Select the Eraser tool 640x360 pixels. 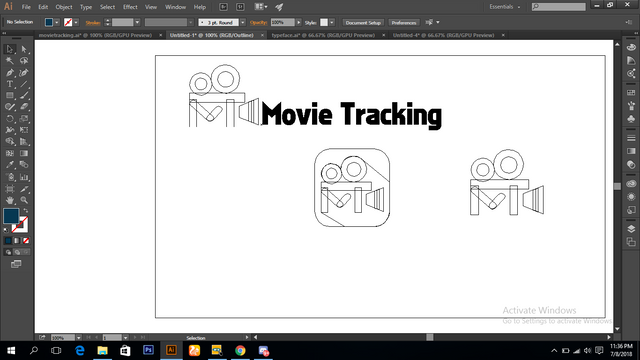click(24, 107)
